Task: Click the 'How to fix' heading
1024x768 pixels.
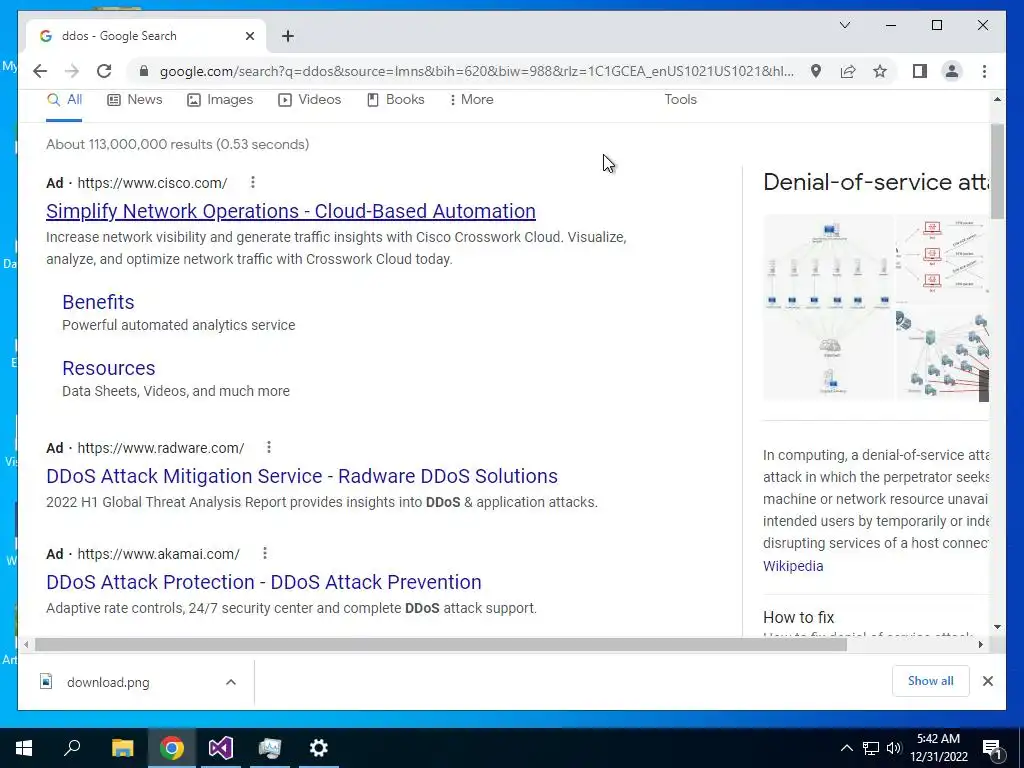Action: tap(798, 617)
